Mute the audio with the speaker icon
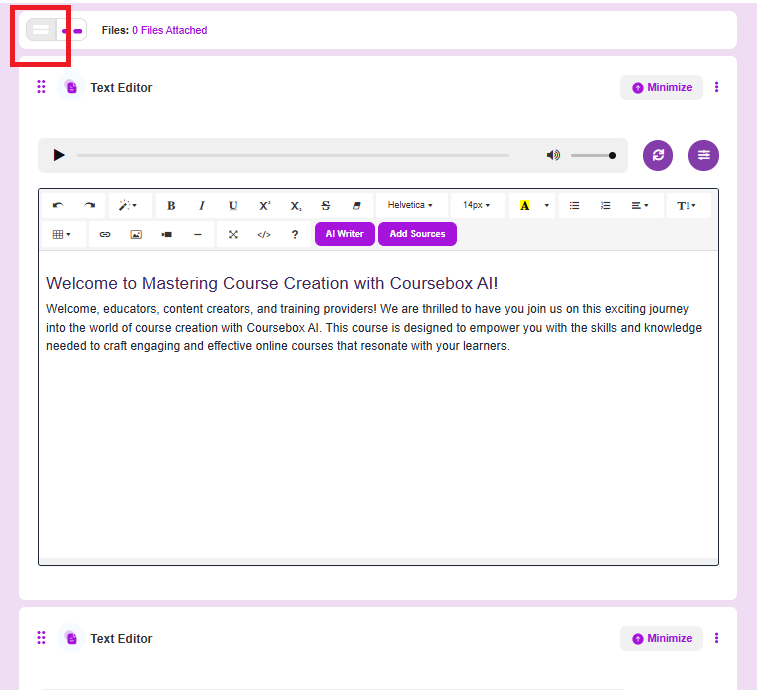 click(553, 155)
